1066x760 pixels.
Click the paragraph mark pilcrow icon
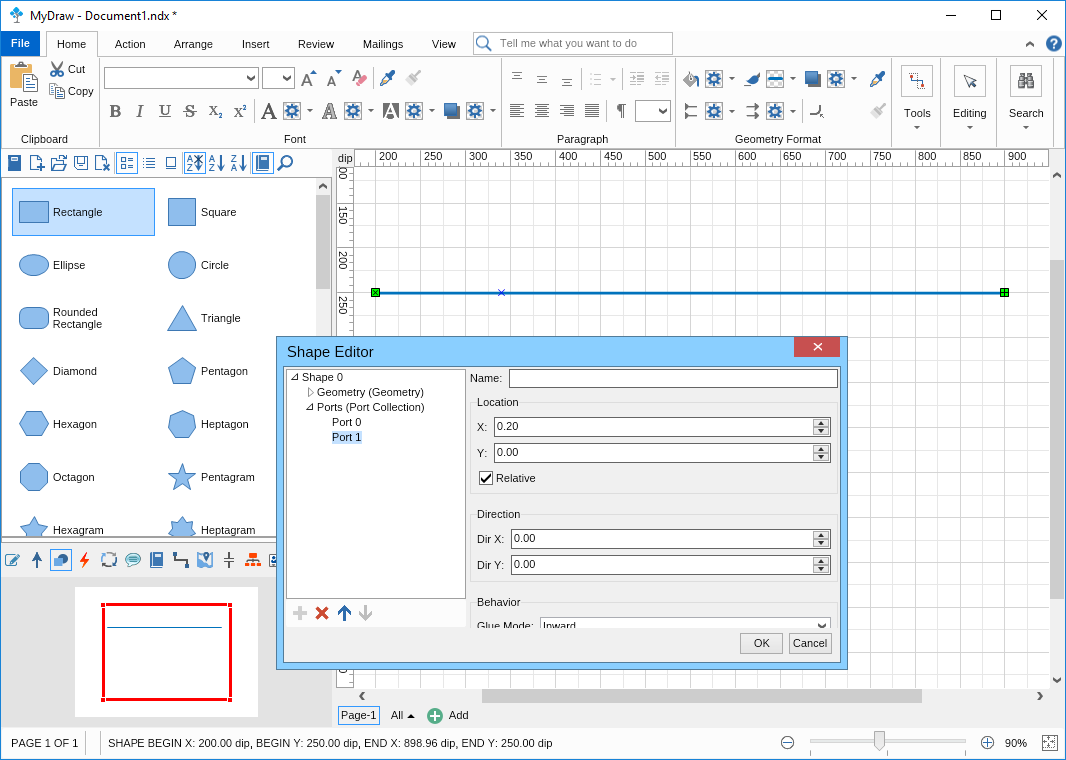click(x=621, y=111)
